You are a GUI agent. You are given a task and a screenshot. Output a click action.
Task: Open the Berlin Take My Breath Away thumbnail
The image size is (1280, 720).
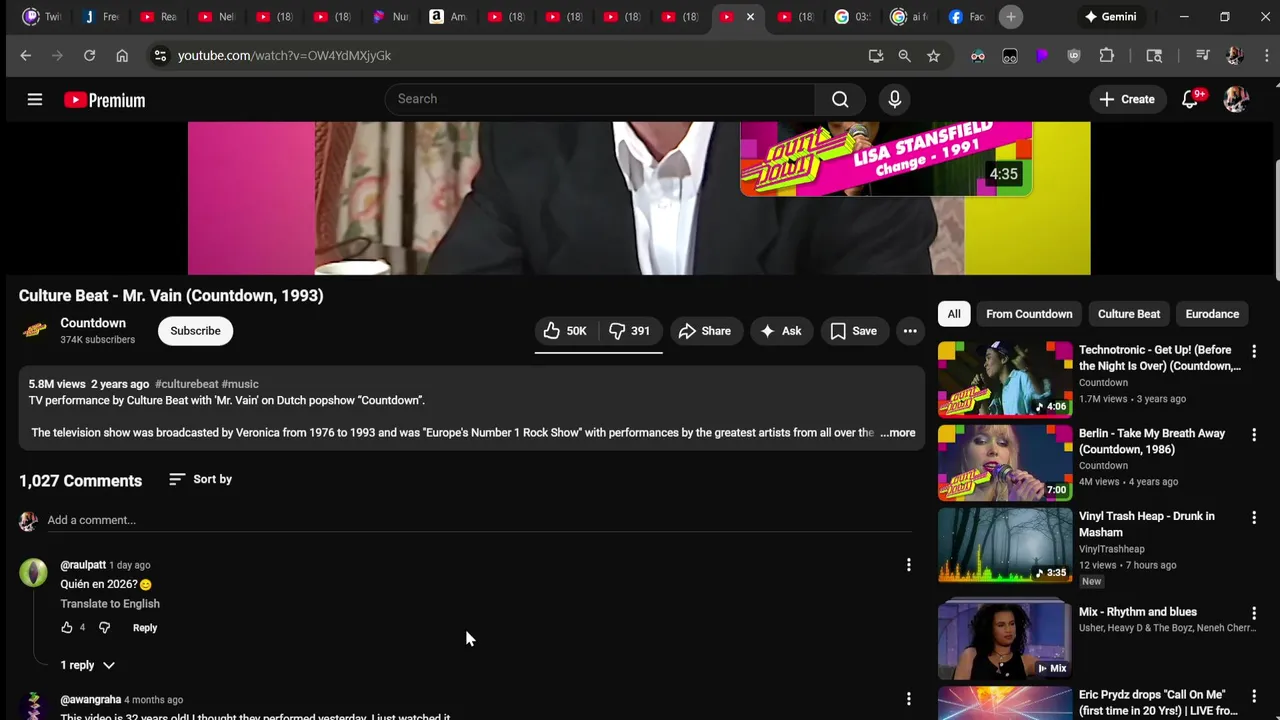[x=1005, y=462]
